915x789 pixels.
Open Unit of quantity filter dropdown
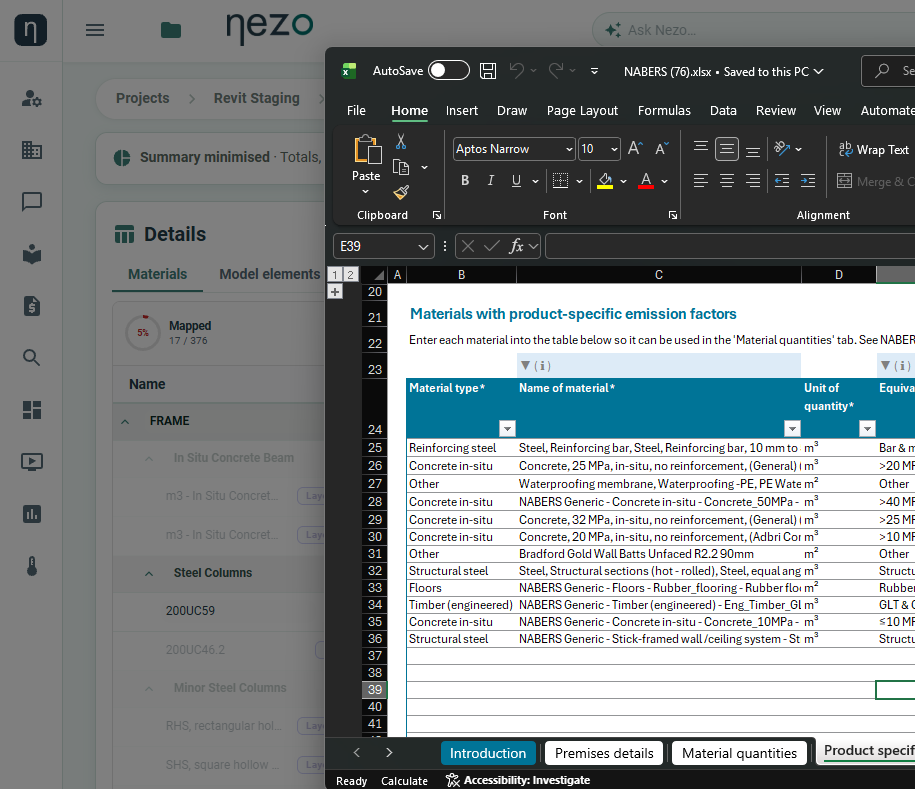pyautogui.click(x=867, y=429)
